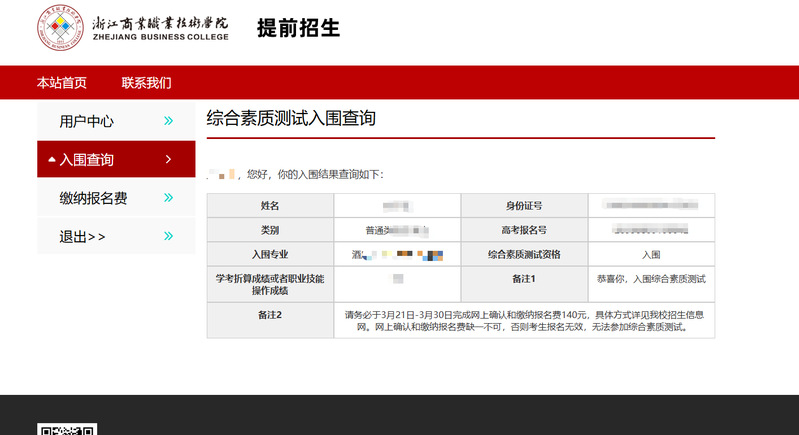The width and height of the screenshot is (799, 435).
Task: Click the 身份证号 label cell
Action: click(x=524, y=205)
